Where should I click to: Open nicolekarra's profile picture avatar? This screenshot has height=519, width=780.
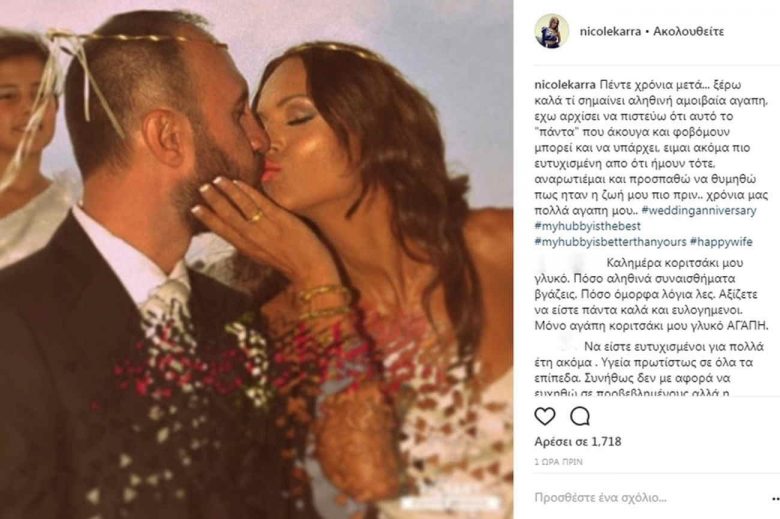pos(552,31)
